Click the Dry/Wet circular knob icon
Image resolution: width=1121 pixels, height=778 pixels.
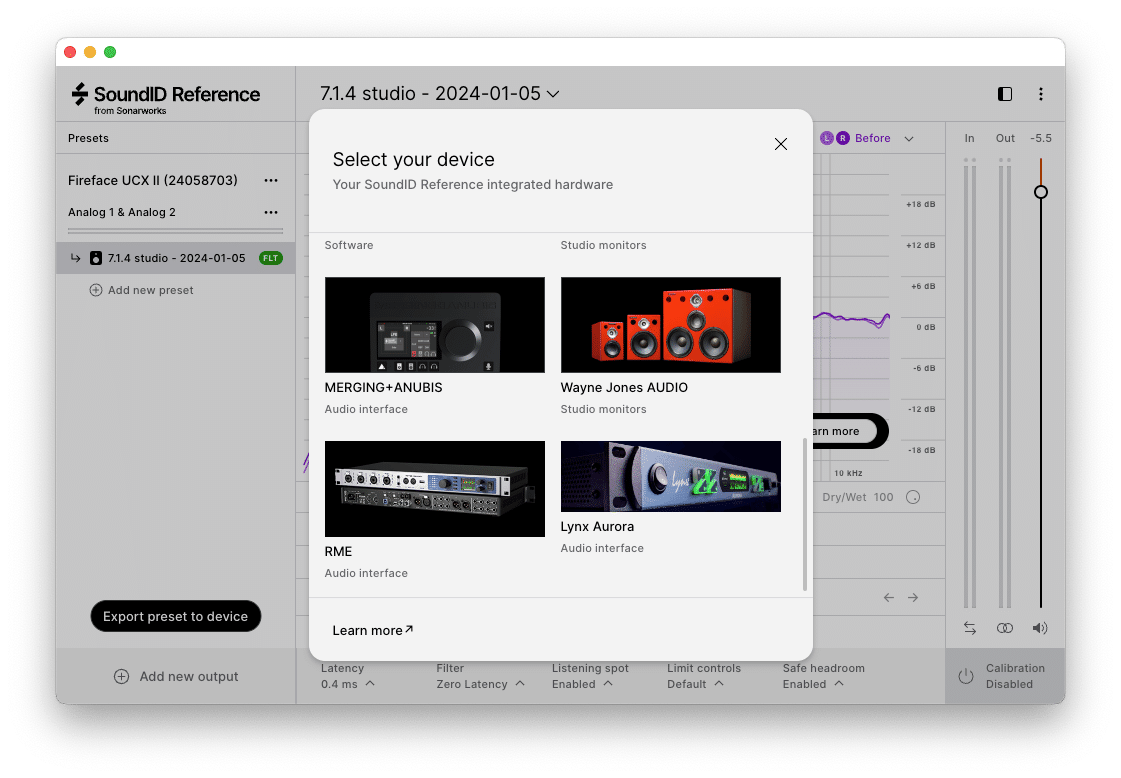click(913, 497)
